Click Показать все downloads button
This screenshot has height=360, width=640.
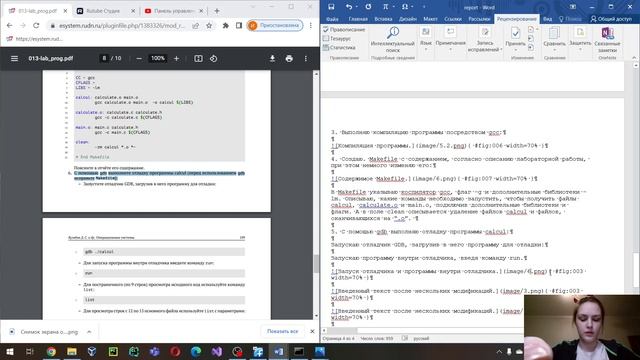282,331
